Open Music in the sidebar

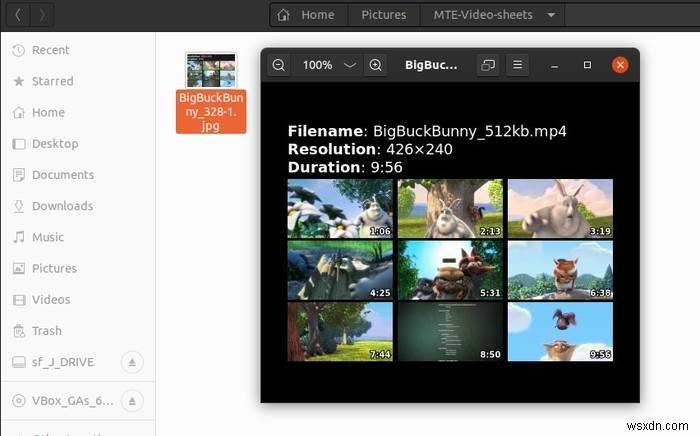tap(78, 237)
